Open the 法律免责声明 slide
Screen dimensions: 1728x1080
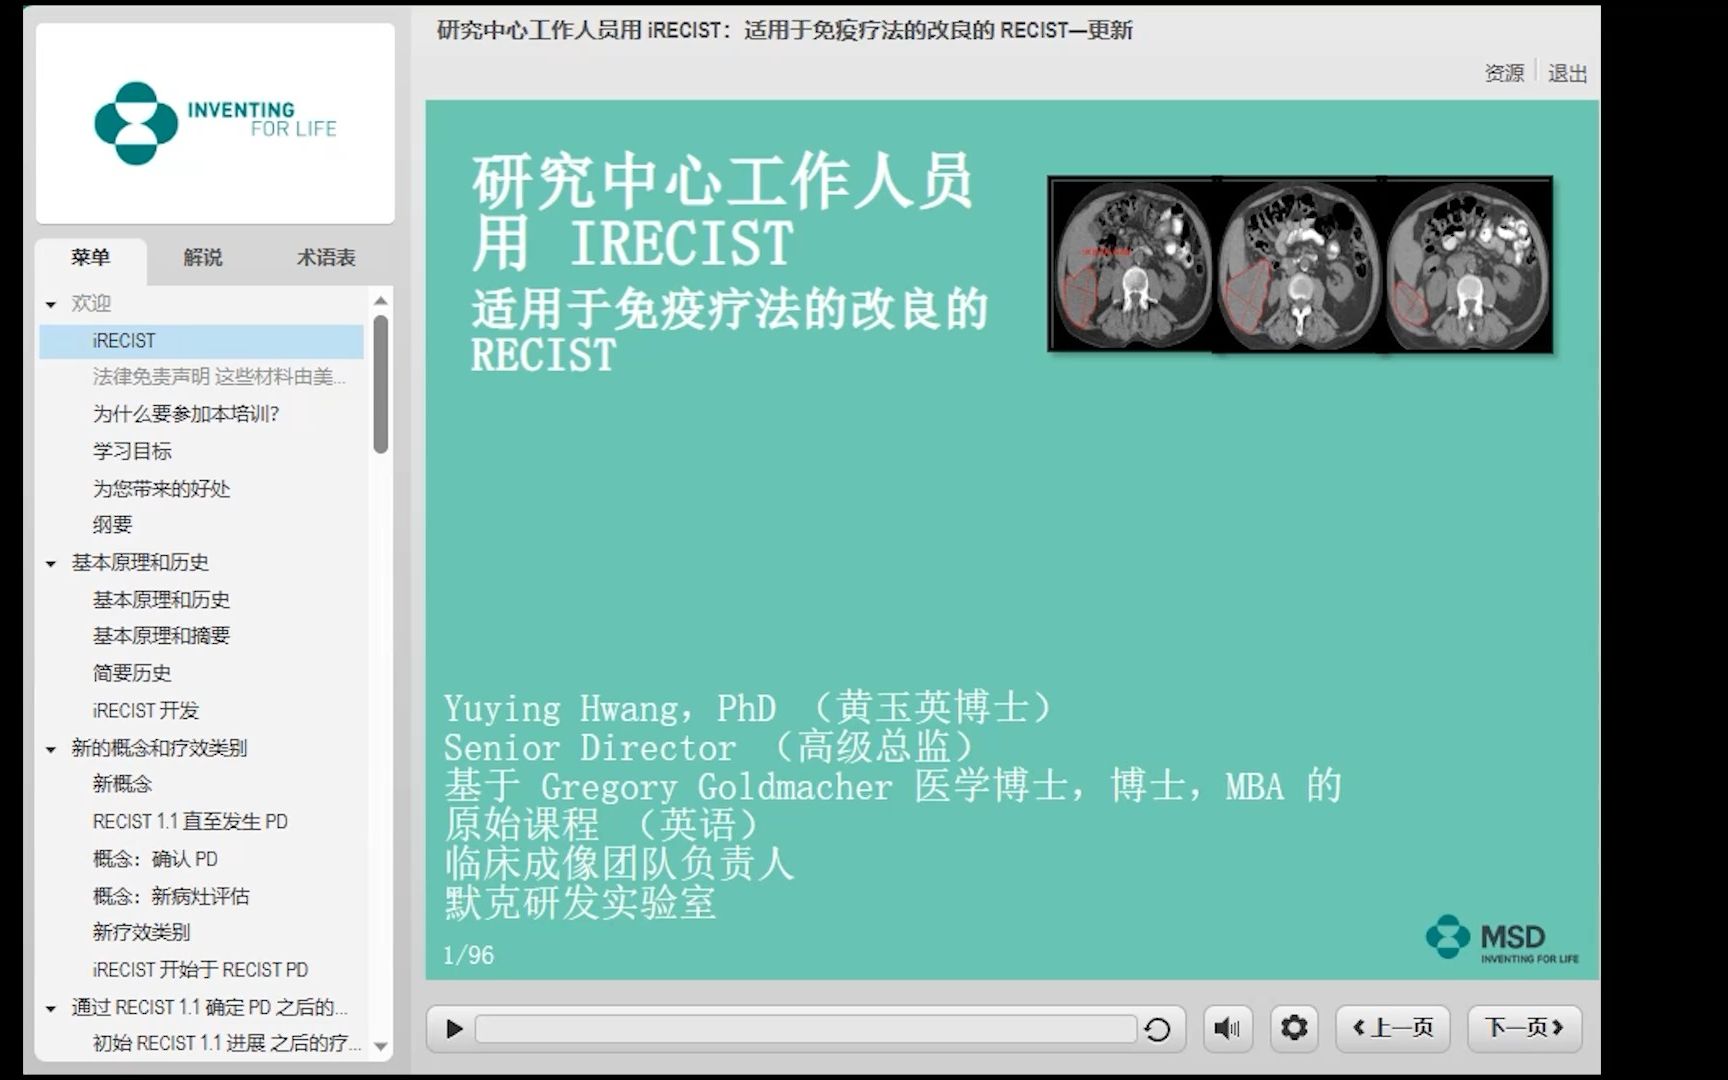point(219,377)
